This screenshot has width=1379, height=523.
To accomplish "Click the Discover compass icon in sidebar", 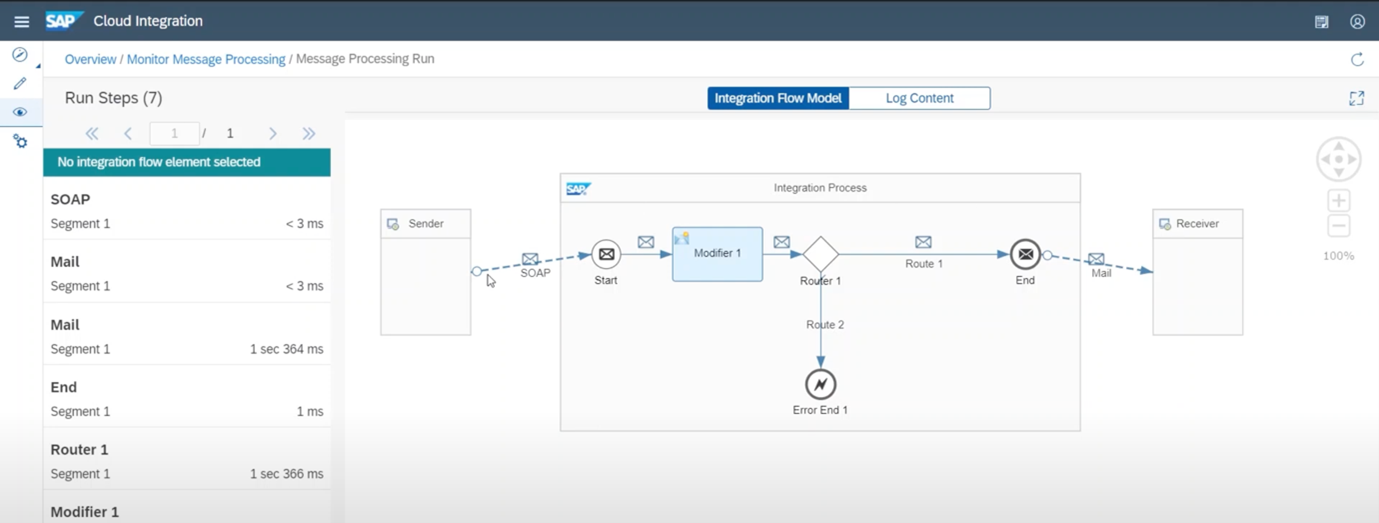I will [x=19, y=55].
